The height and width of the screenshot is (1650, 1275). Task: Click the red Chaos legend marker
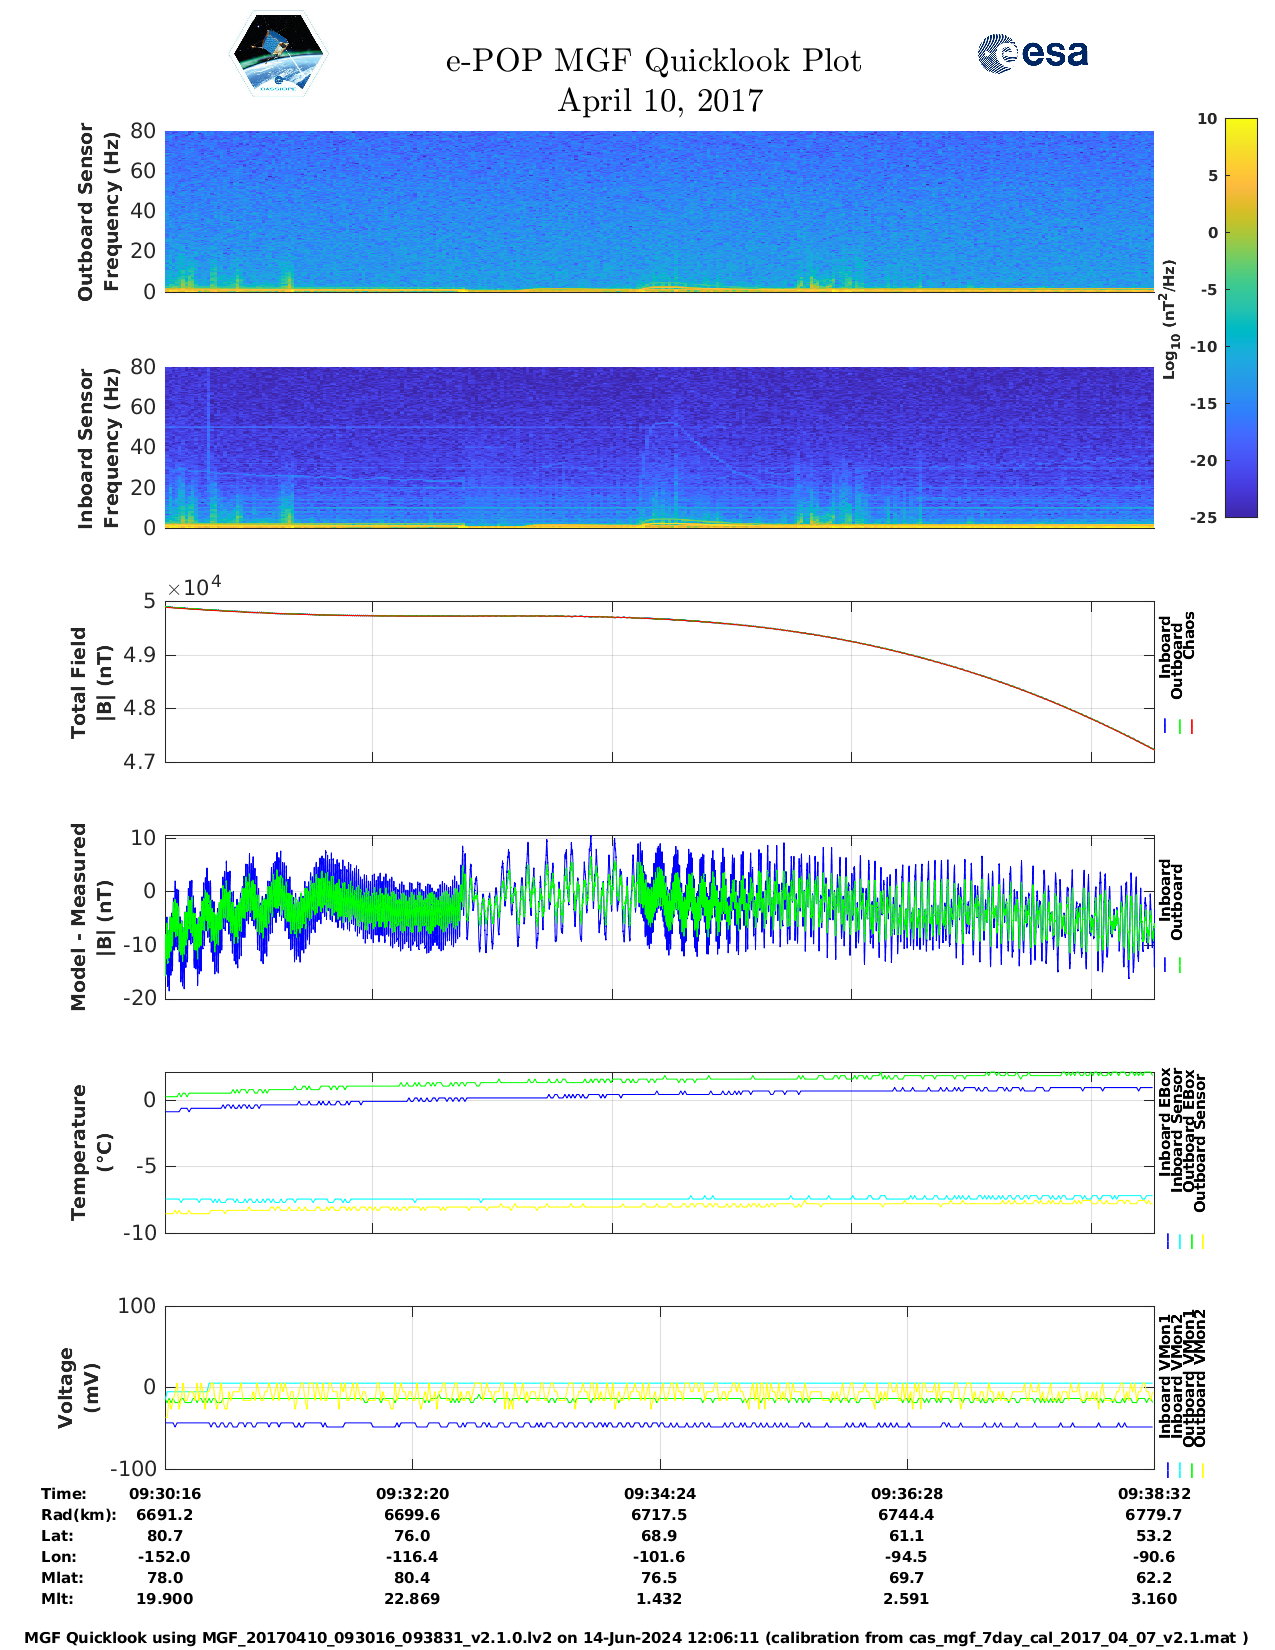(1192, 727)
